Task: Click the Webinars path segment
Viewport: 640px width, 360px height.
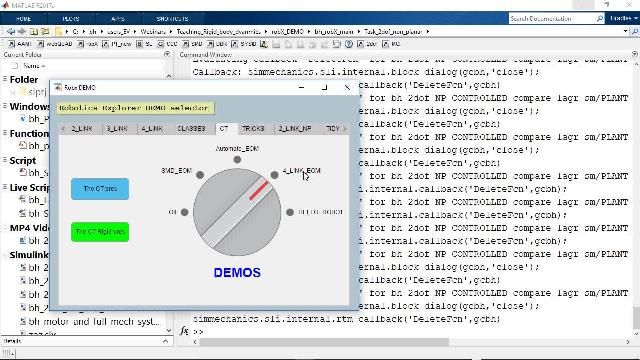Action: (x=153, y=31)
